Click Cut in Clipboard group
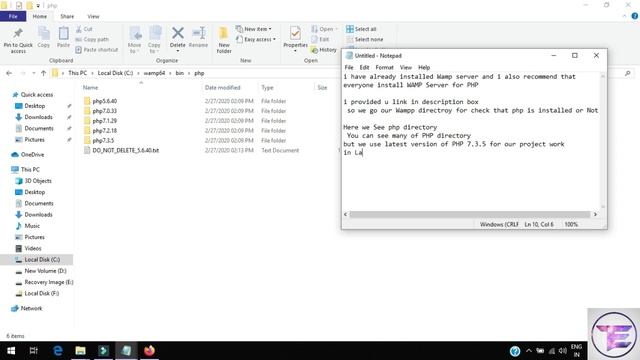The image size is (640, 360). (x=84, y=29)
